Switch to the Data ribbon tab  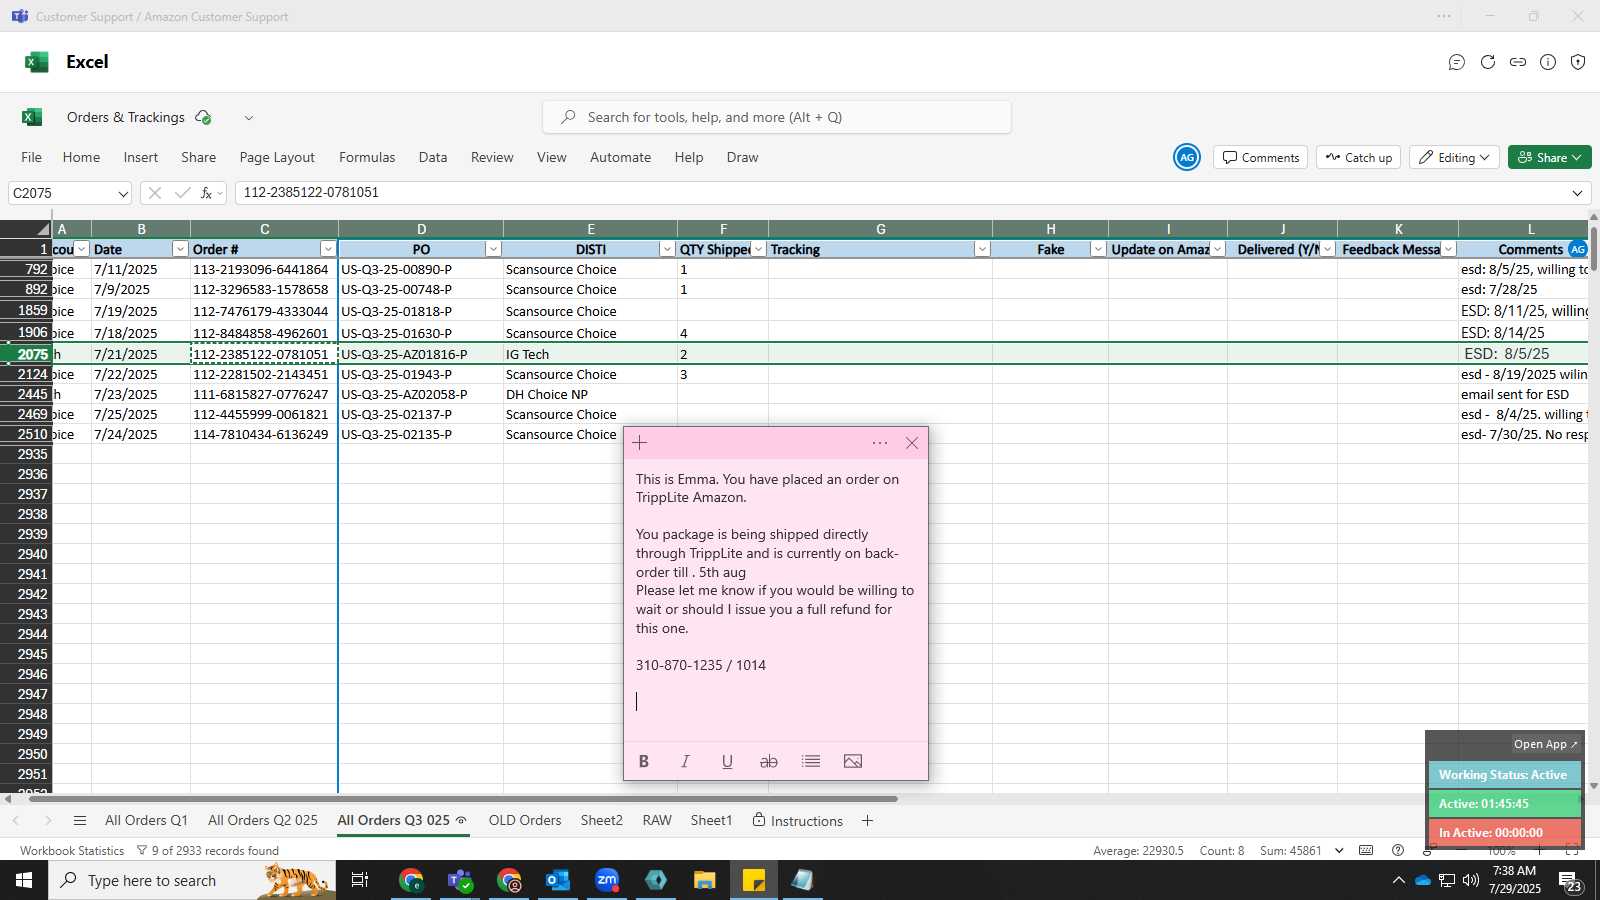(x=433, y=157)
